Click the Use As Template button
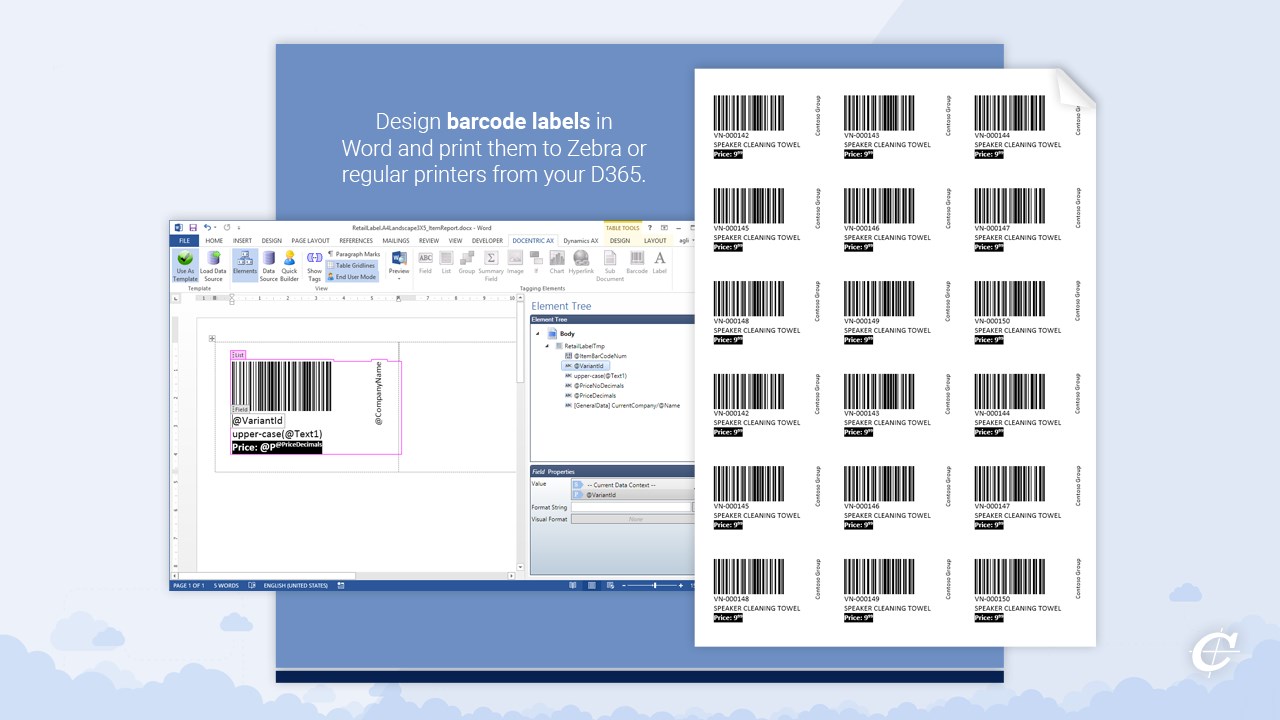 click(x=185, y=266)
